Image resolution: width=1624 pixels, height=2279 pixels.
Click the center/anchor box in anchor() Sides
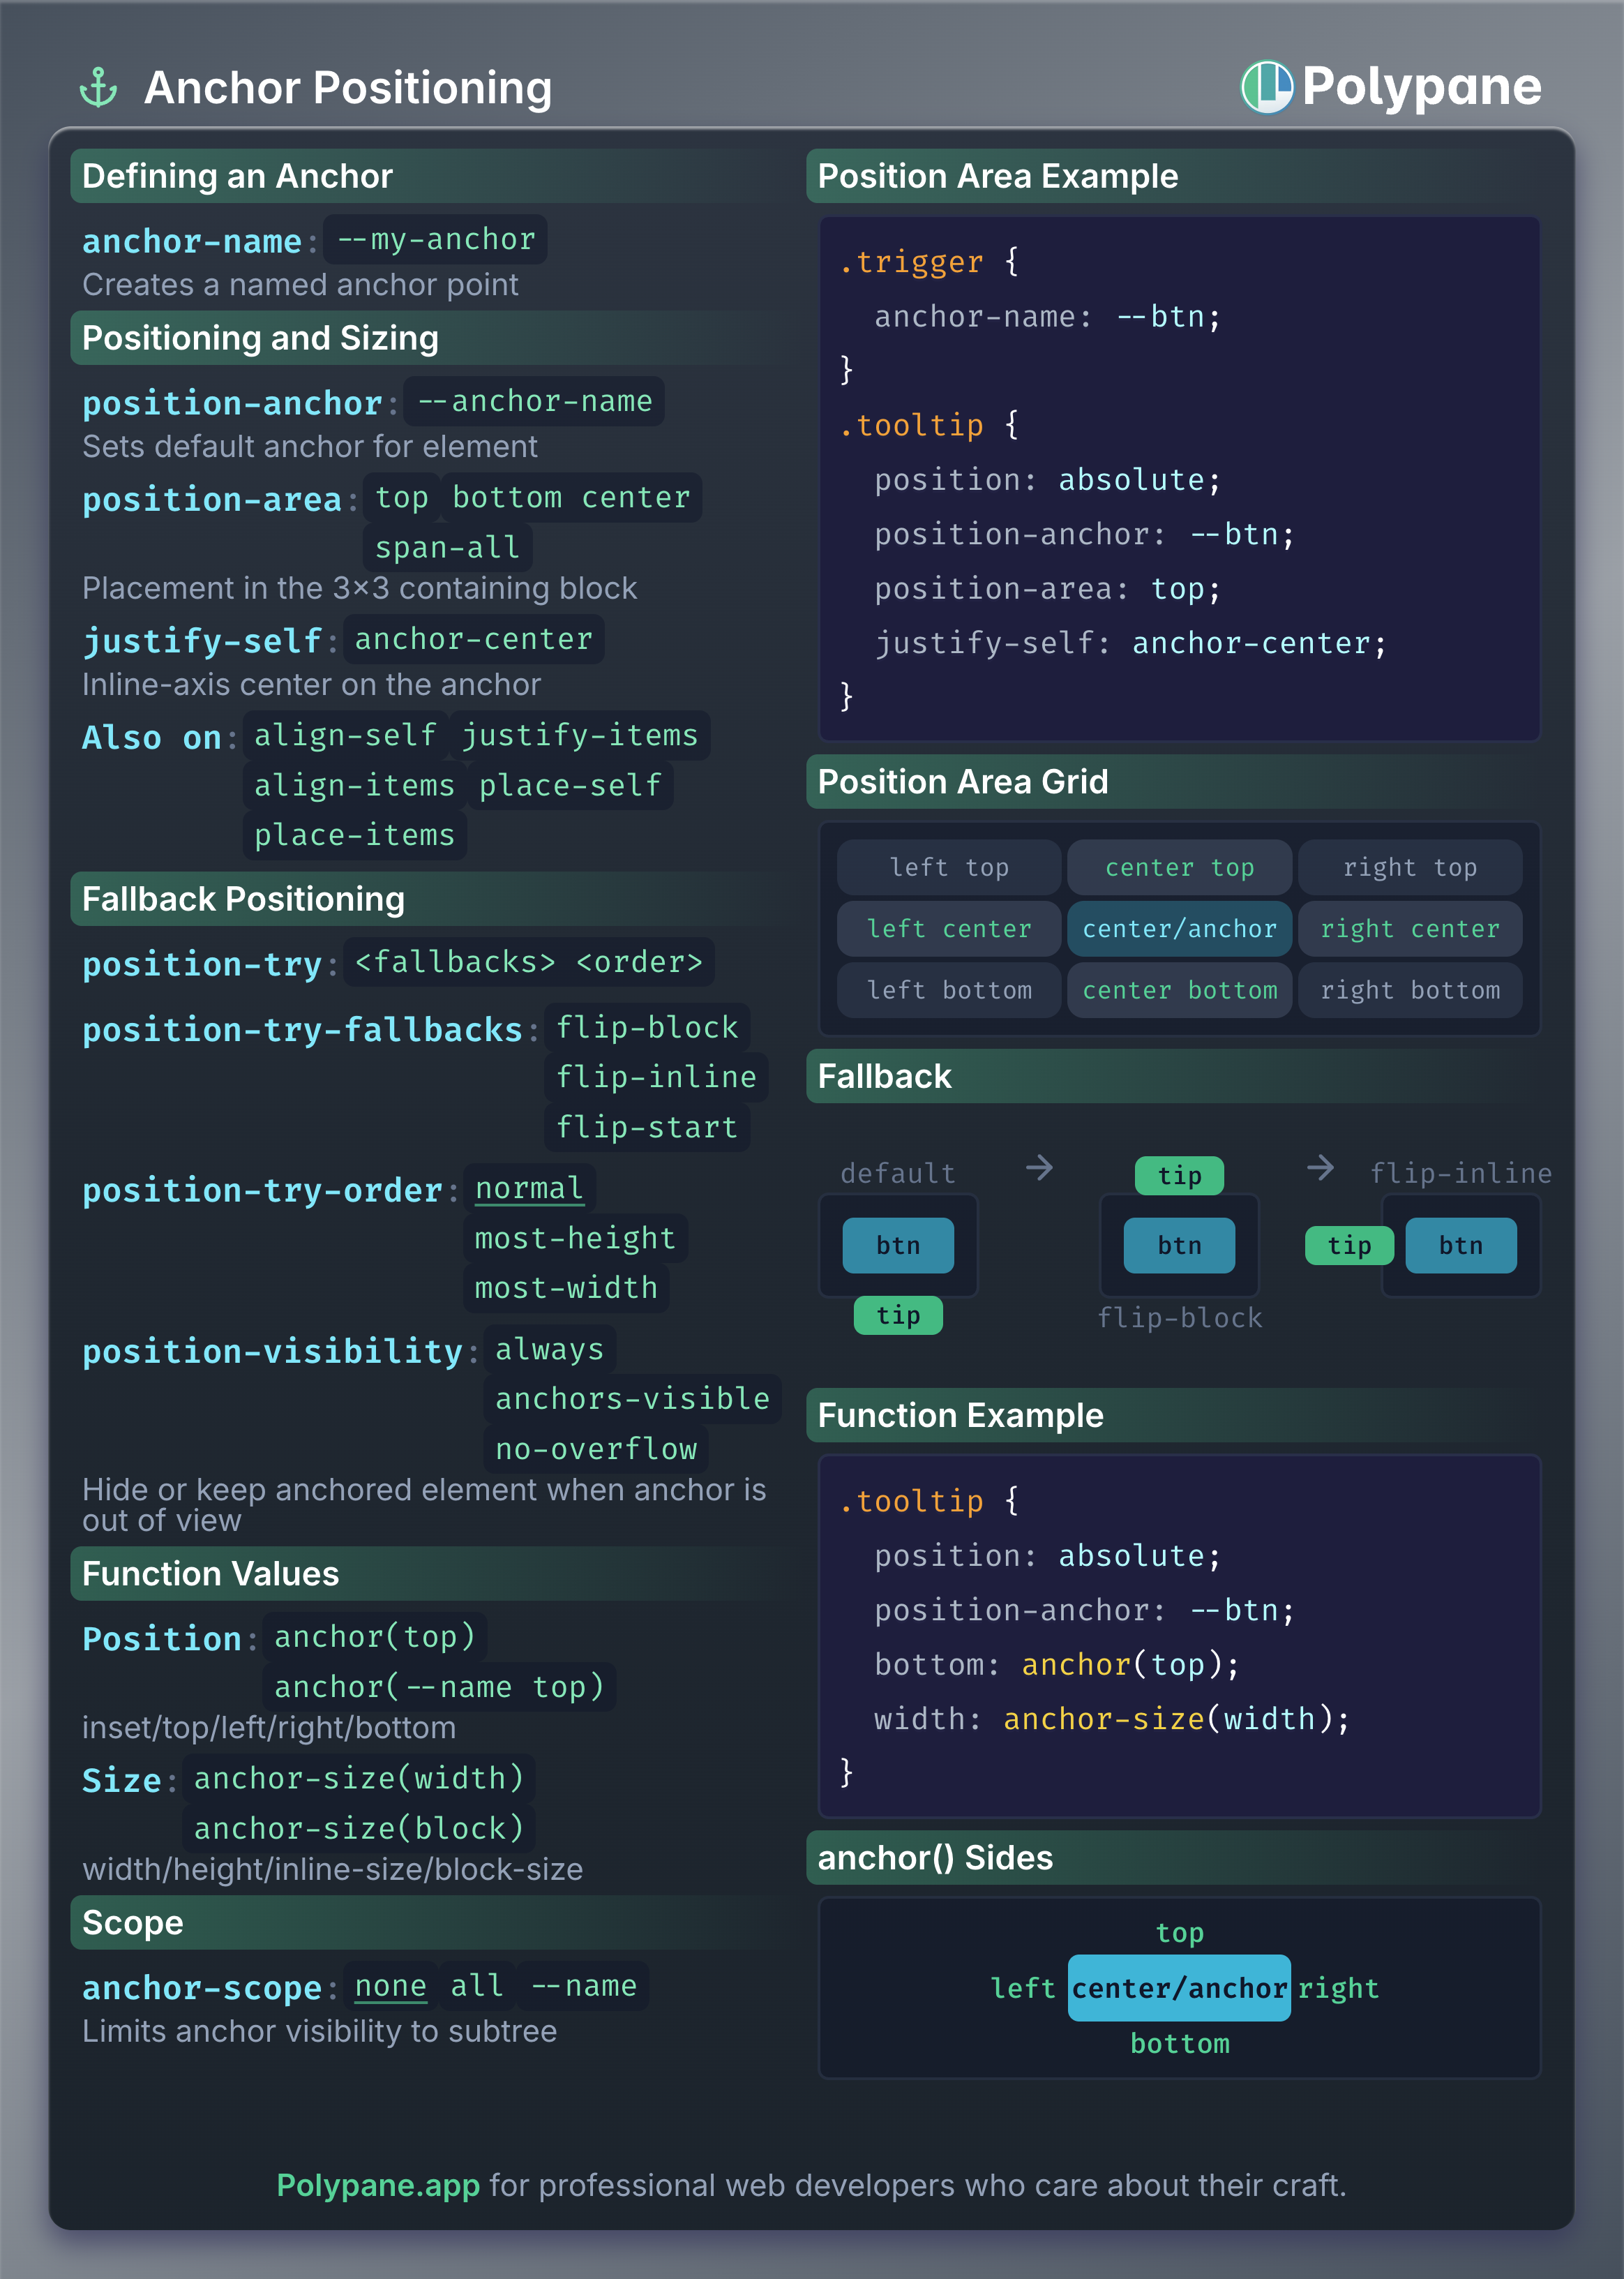(x=1179, y=1988)
